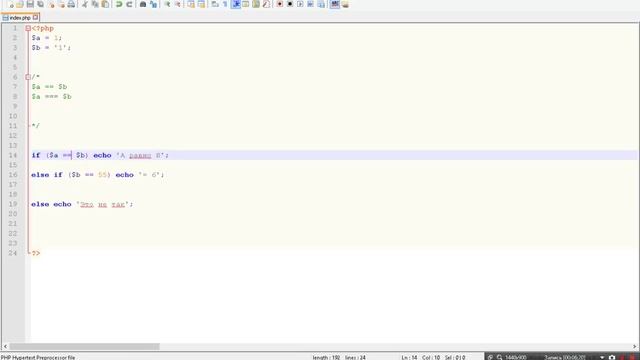Screen dimensions: 640x360
Task: Click the closing '?>' tag on line 24
Action: [36, 253]
